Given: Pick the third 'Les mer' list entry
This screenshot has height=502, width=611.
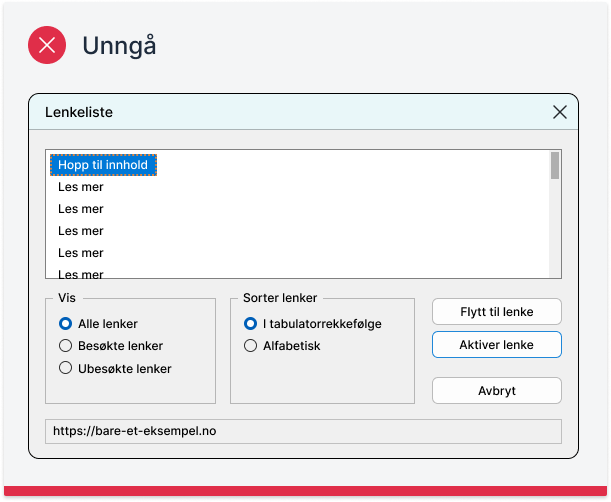Looking at the screenshot, I should point(81,231).
